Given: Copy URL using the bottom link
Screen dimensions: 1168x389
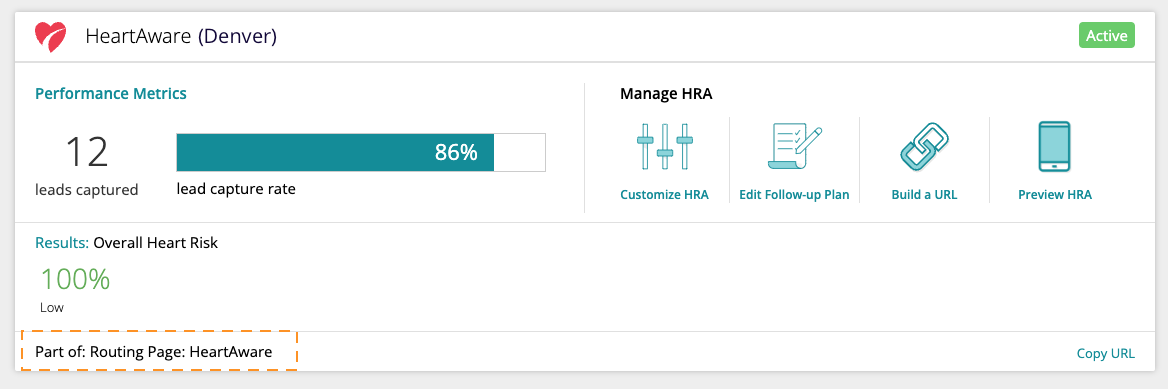Looking at the screenshot, I should coord(1105,353).
